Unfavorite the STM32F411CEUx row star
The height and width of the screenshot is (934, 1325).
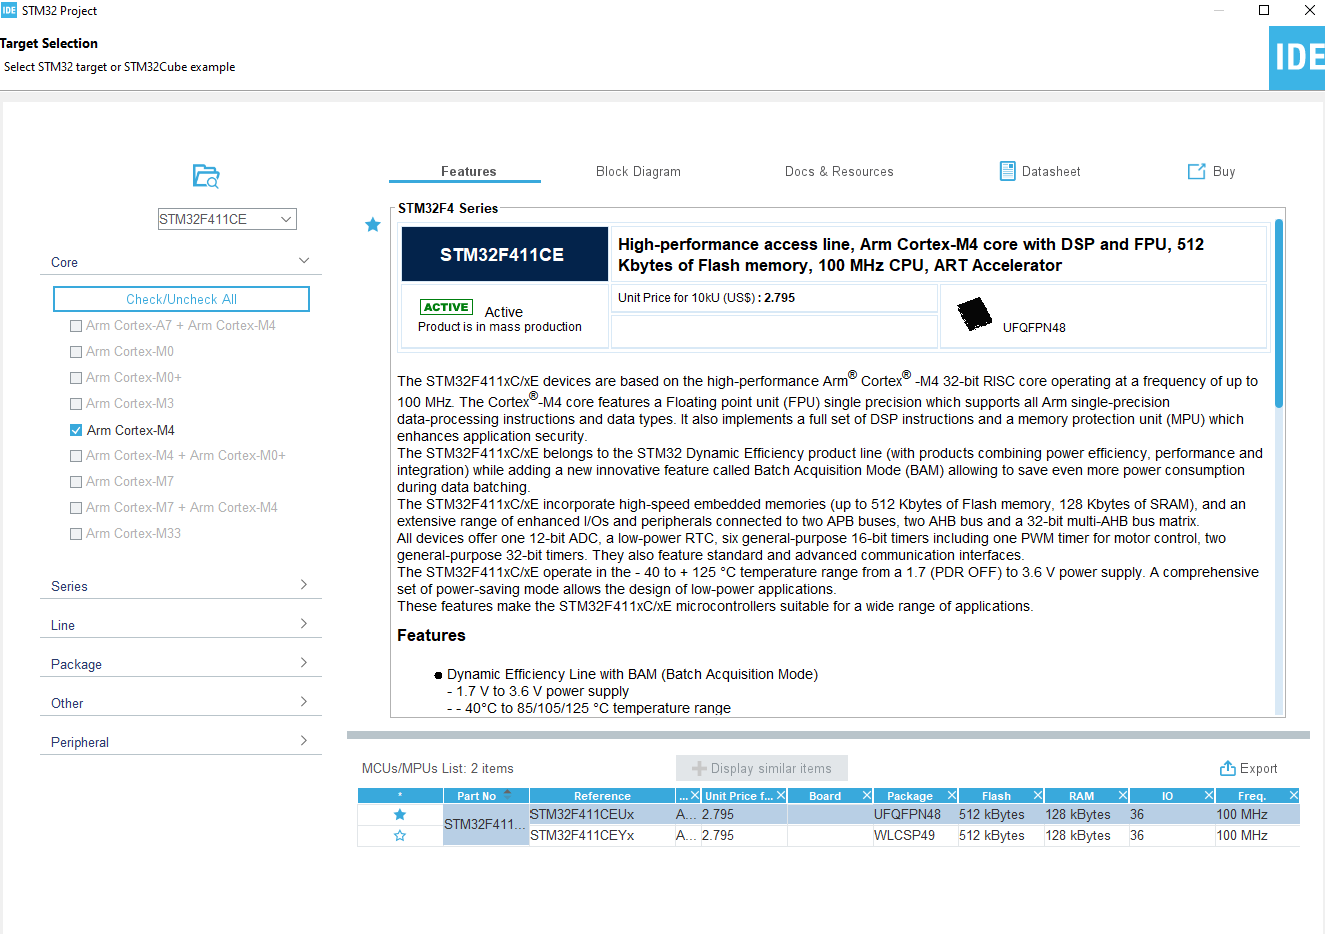pos(400,814)
